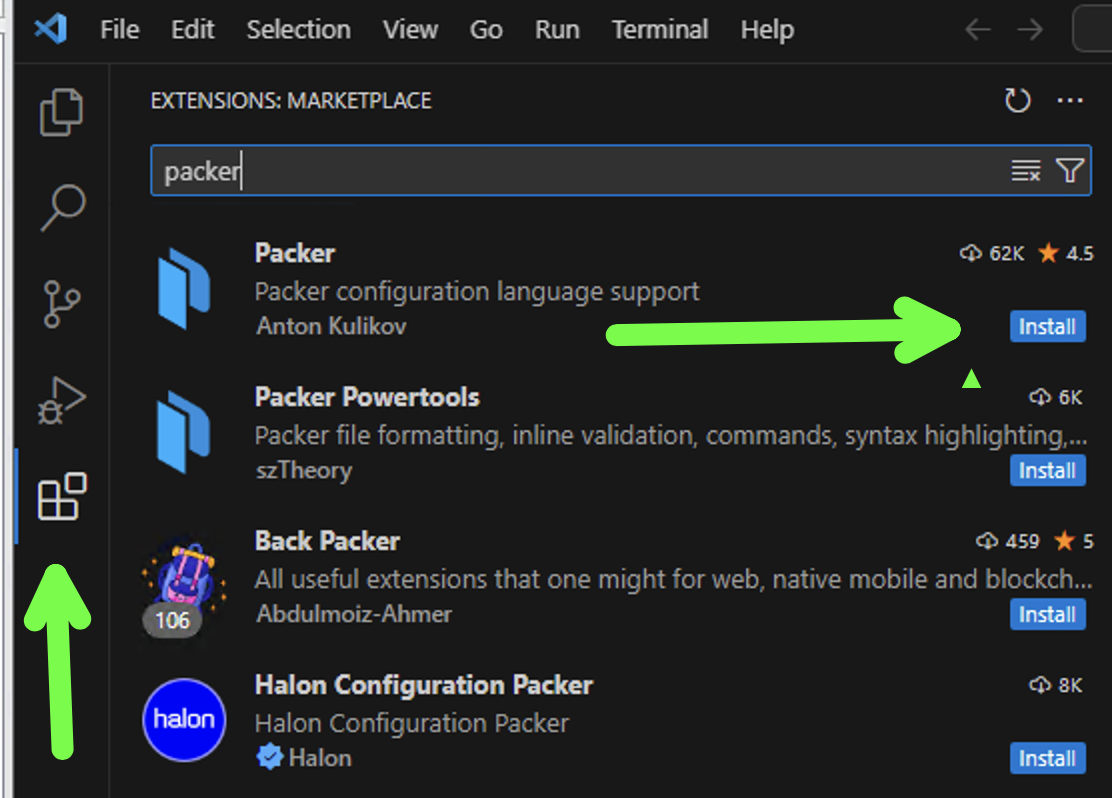The height and width of the screenshot is (798, 1112).
Task: Open the Selection menu
Action: click(x=299, y=30)
